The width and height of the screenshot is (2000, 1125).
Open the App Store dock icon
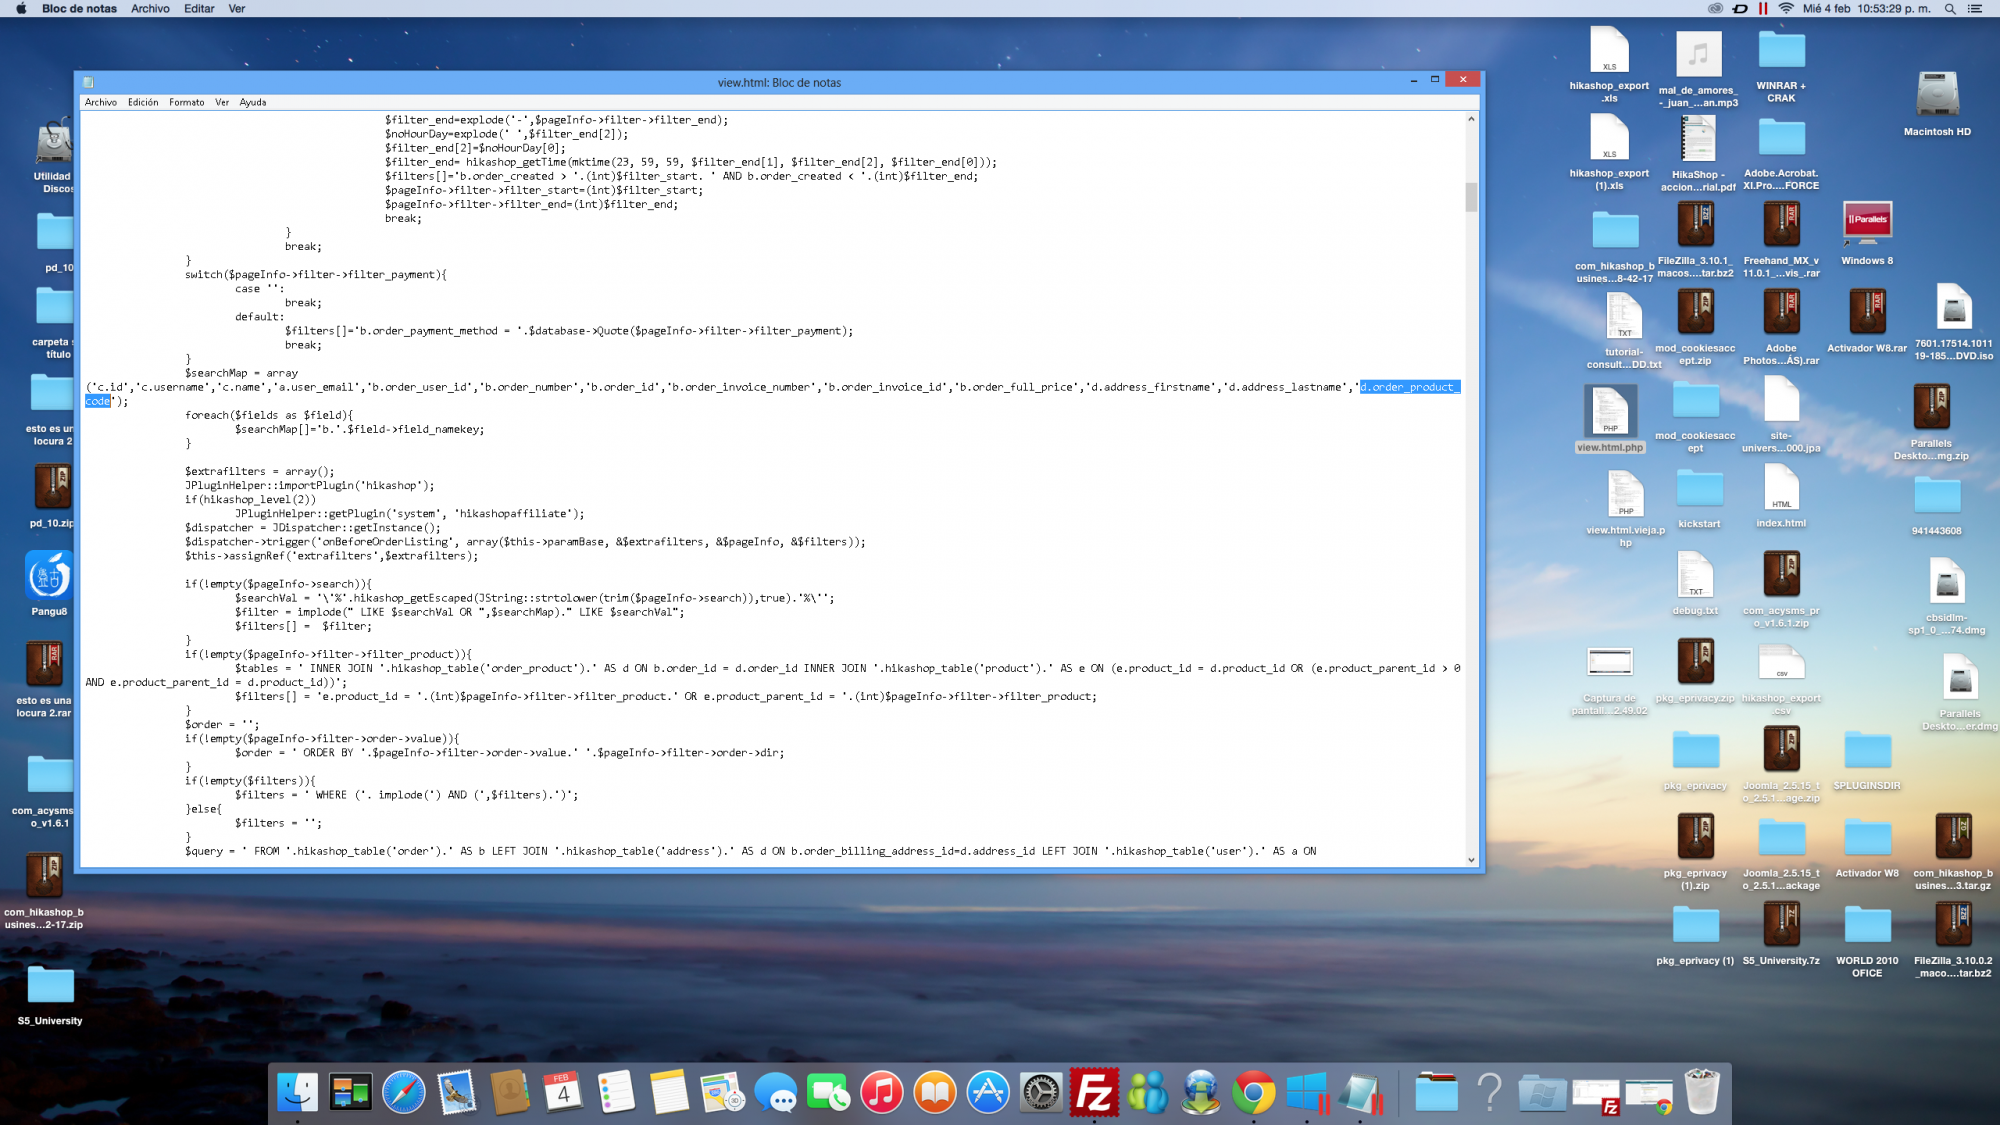pyautogui.click(x=988, y=1092)
